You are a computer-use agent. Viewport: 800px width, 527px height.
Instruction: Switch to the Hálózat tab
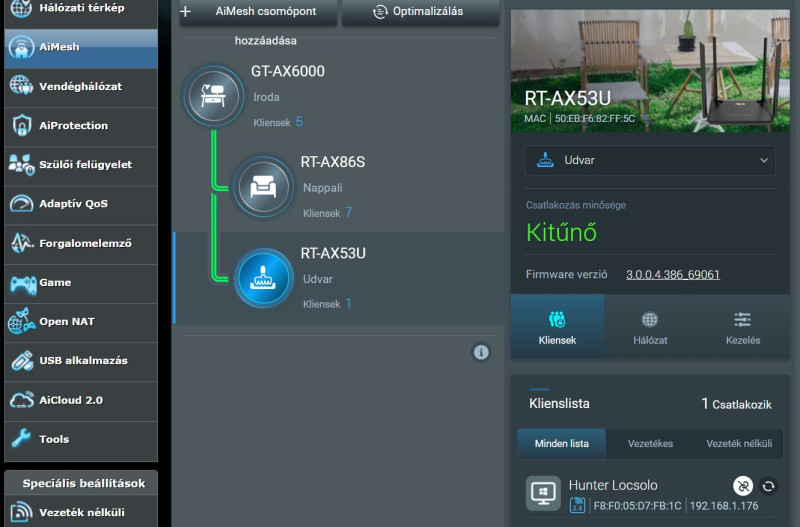[x=650, y=327]
